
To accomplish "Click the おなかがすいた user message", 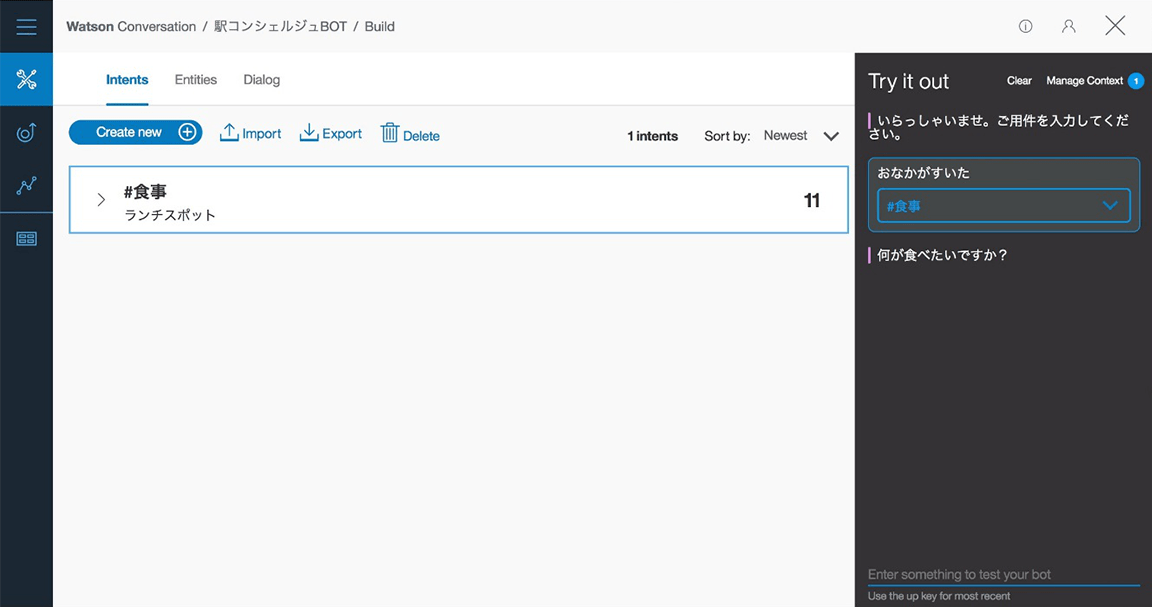I will pos(924,173).
